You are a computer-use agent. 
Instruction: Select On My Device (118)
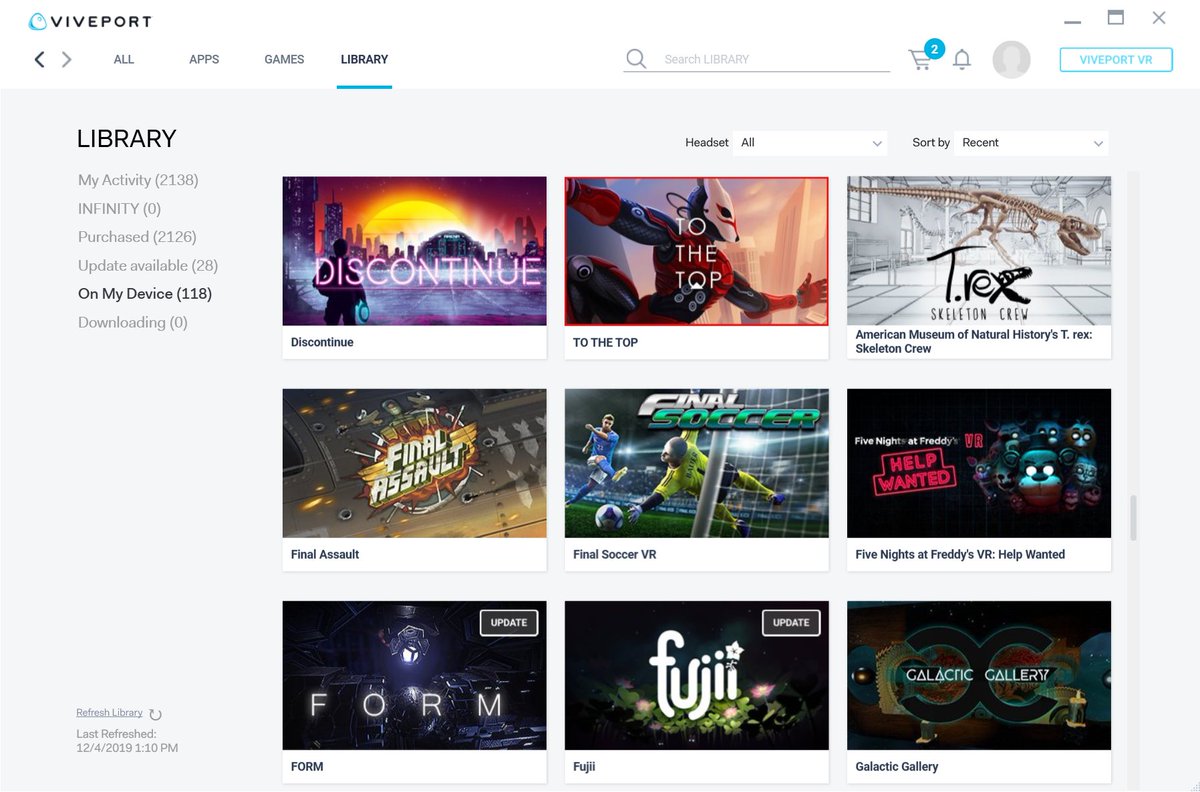pos(145,294)
